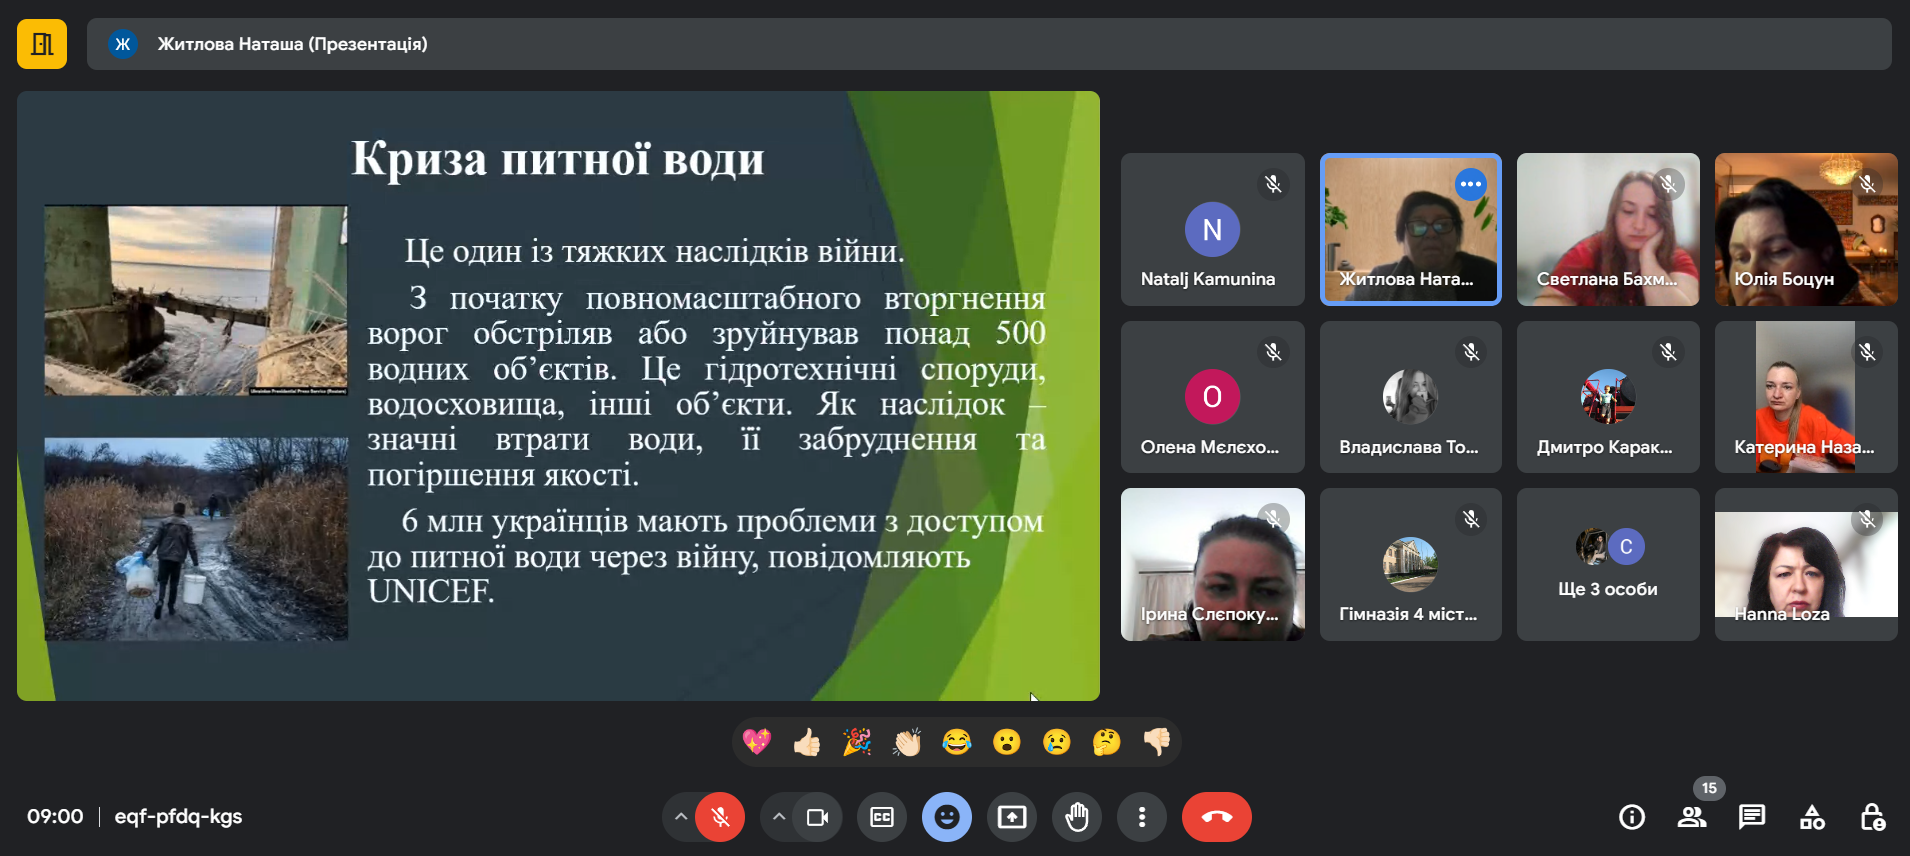This screenshot has height=856, width=1910.
Task: Send the thumbs down reaction
Action: tap(1157, 742)
